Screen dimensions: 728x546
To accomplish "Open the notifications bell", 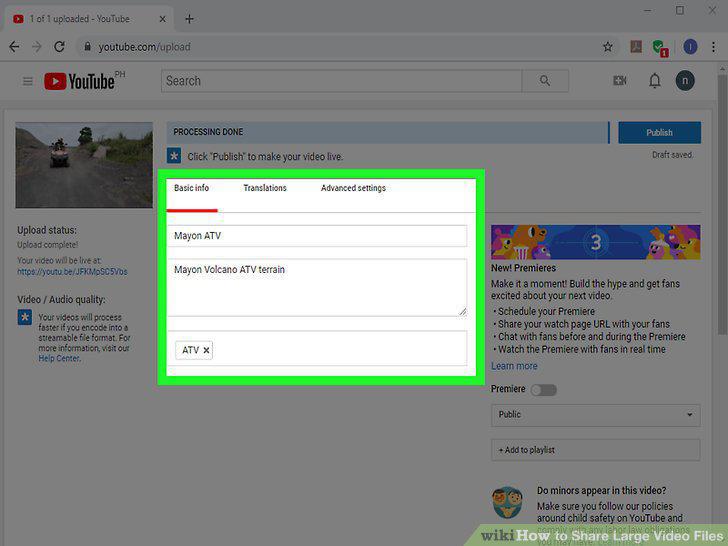I will (655, 81).
